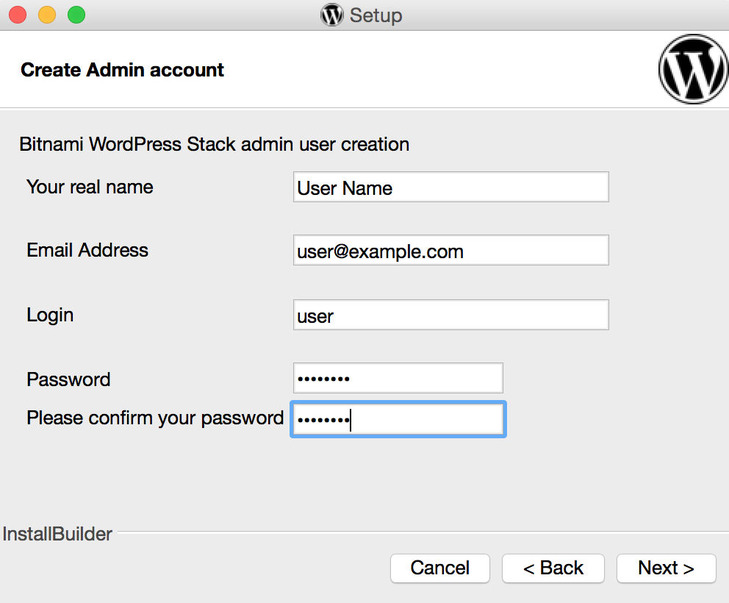Zoom the Setup window with green button
The image size is (729, 603).
click(x=76, y=14)
